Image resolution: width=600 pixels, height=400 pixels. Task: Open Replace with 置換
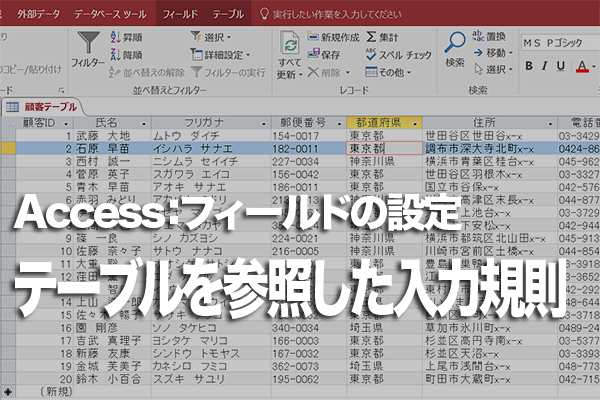pyautogui.click(x=489, y=36)
